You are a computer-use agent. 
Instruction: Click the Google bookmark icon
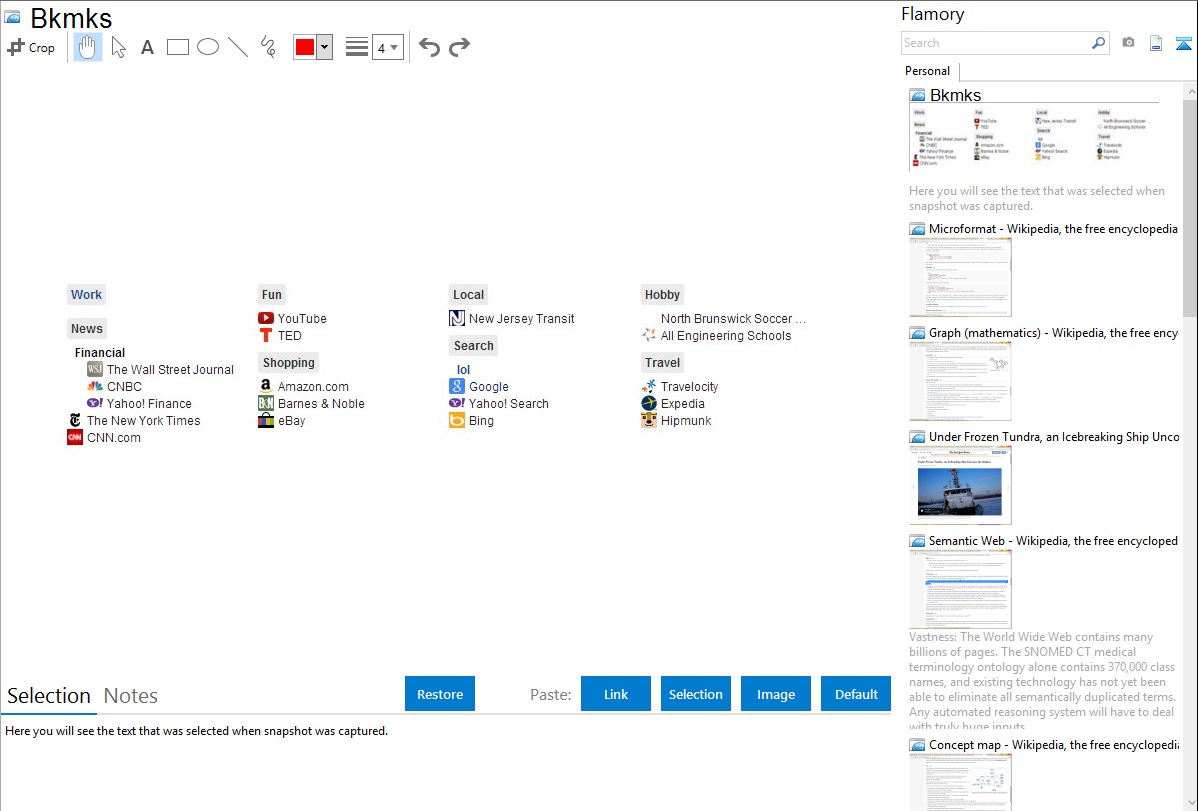coord(457,386)
